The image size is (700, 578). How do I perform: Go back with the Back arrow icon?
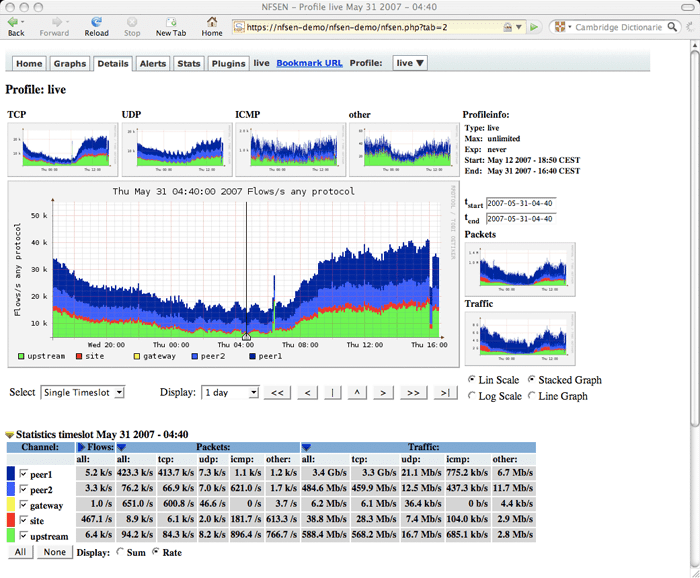tap(13, 21)
